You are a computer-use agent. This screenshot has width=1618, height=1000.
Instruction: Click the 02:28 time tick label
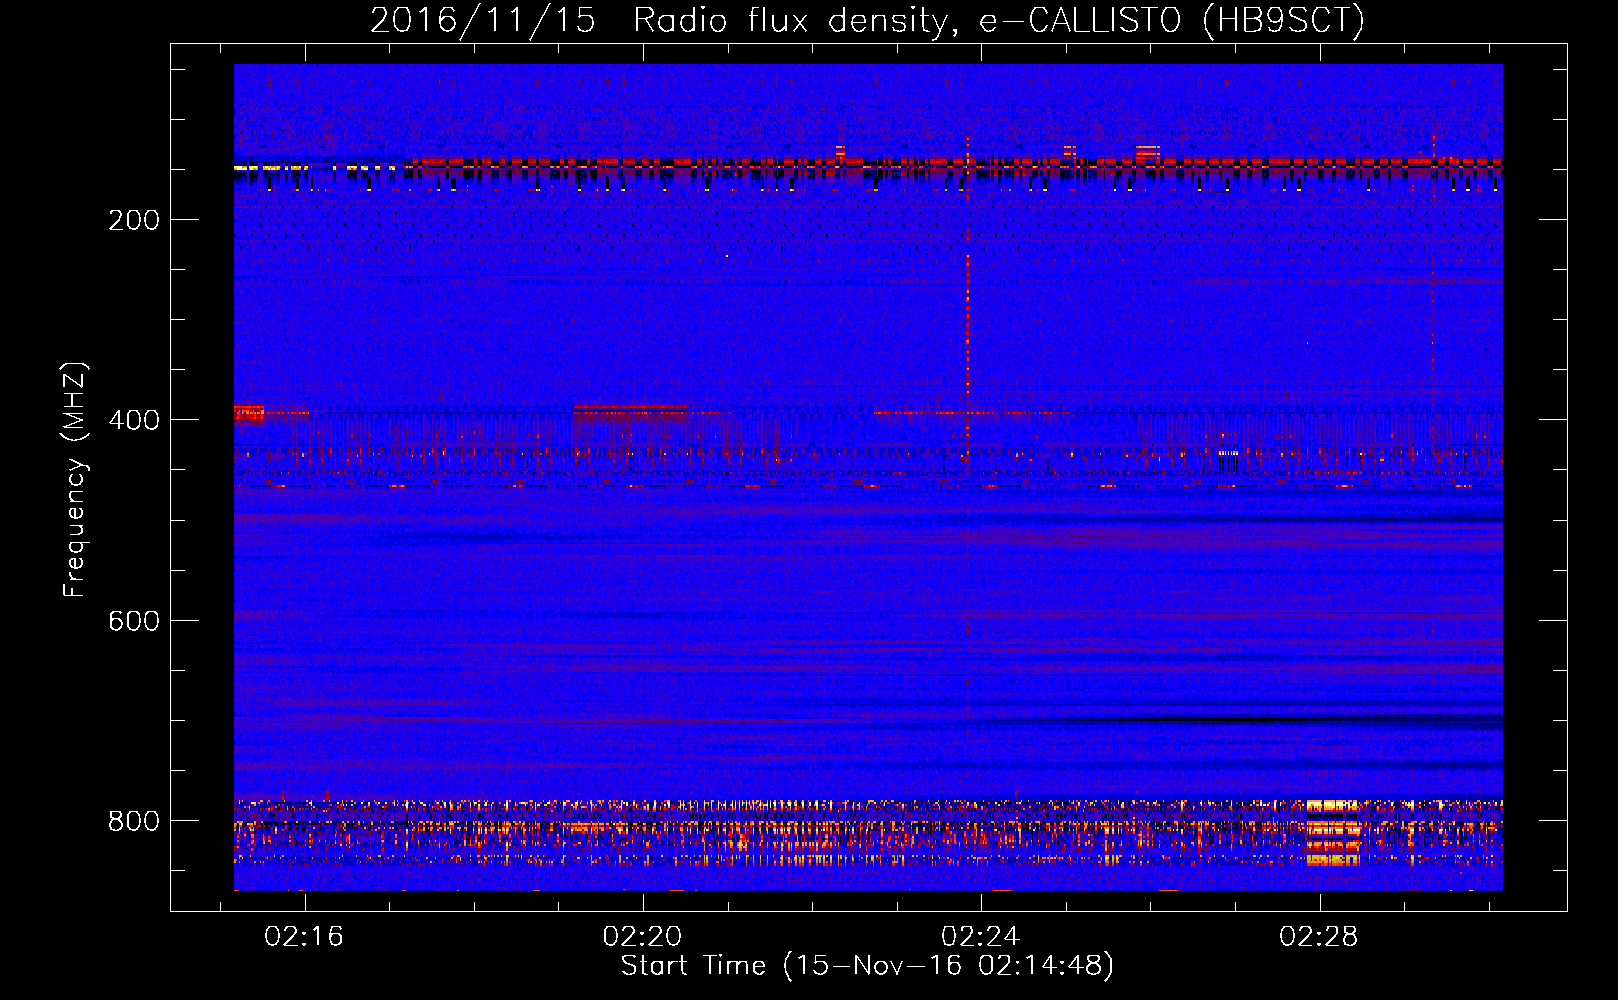click(x=1319, y=936)
